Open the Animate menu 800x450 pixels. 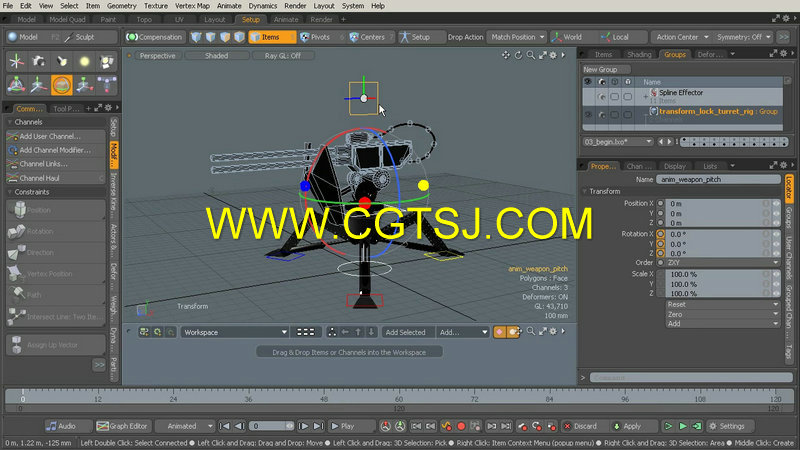[229, 6]
